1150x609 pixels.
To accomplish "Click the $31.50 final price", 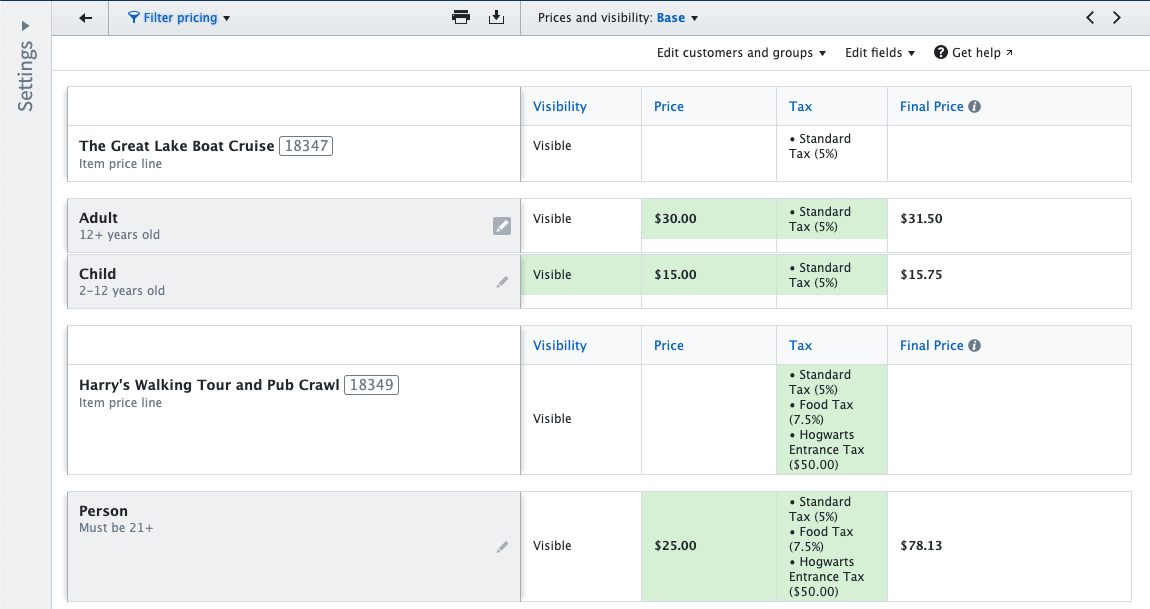I will [x=921, y=219].
